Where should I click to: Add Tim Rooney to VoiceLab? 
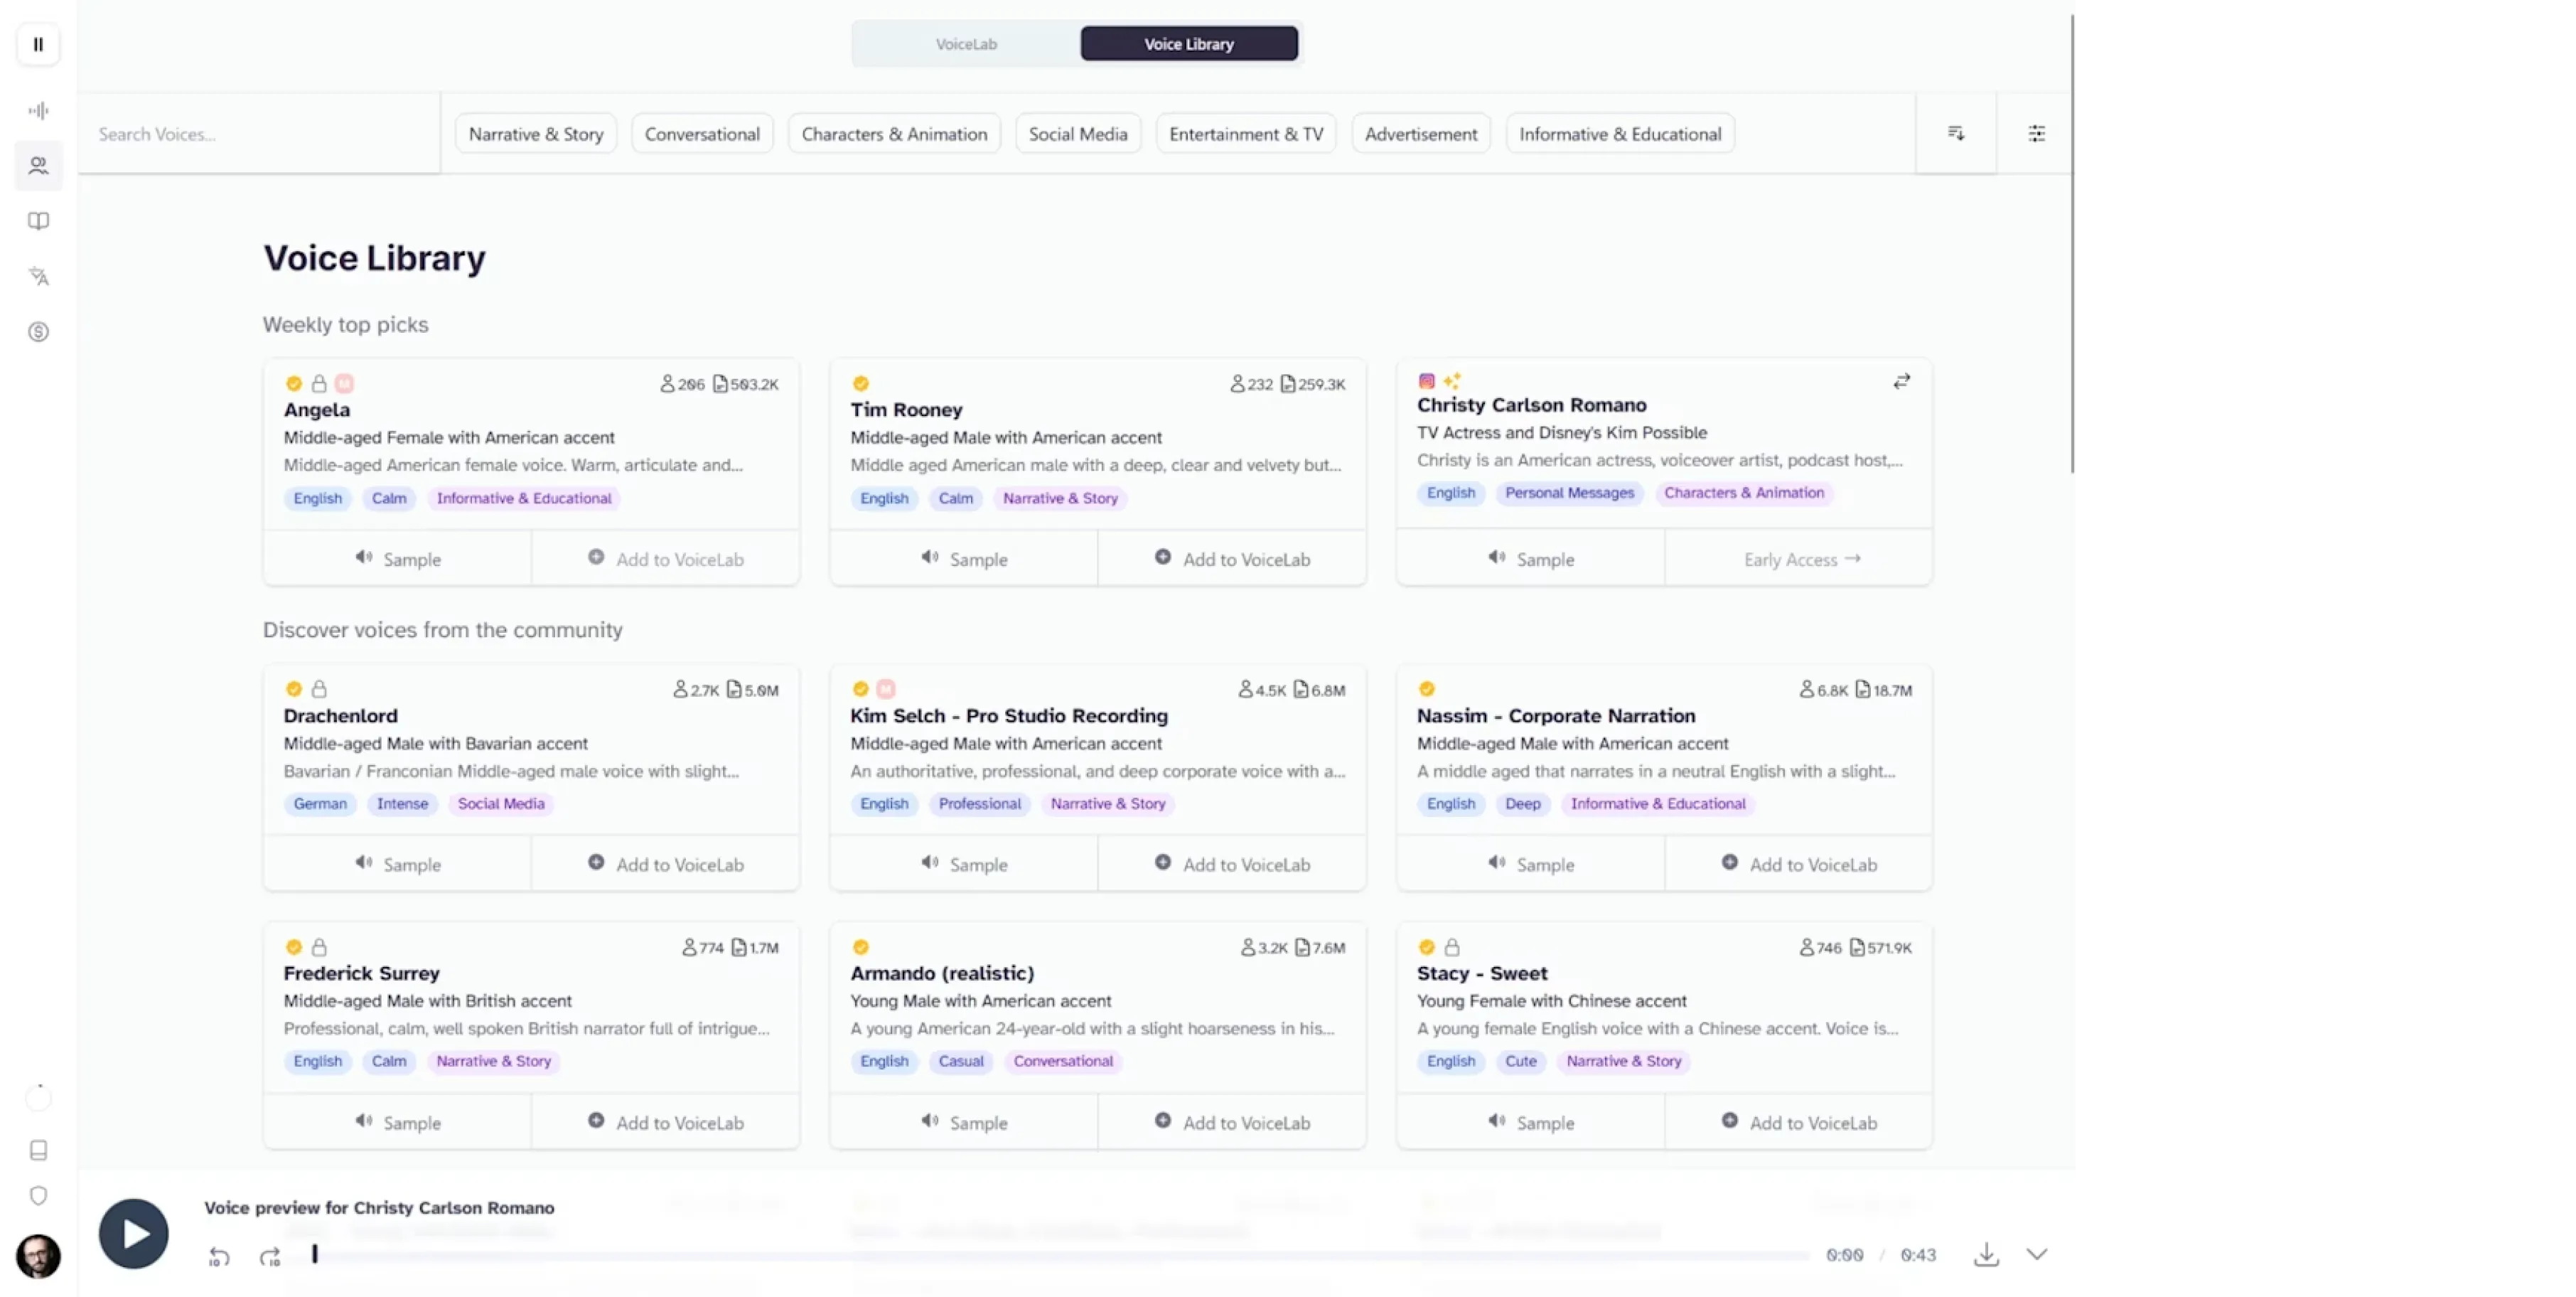[x=1231, y=559]
